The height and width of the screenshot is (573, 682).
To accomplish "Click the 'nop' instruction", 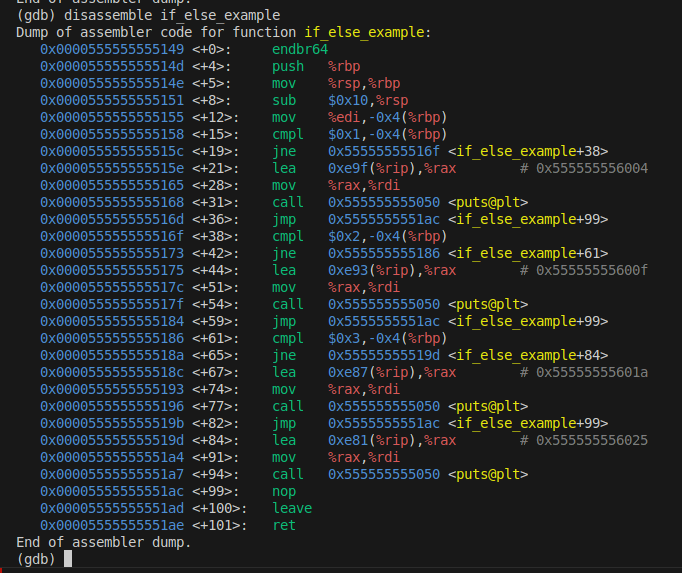I will (284, 491).
